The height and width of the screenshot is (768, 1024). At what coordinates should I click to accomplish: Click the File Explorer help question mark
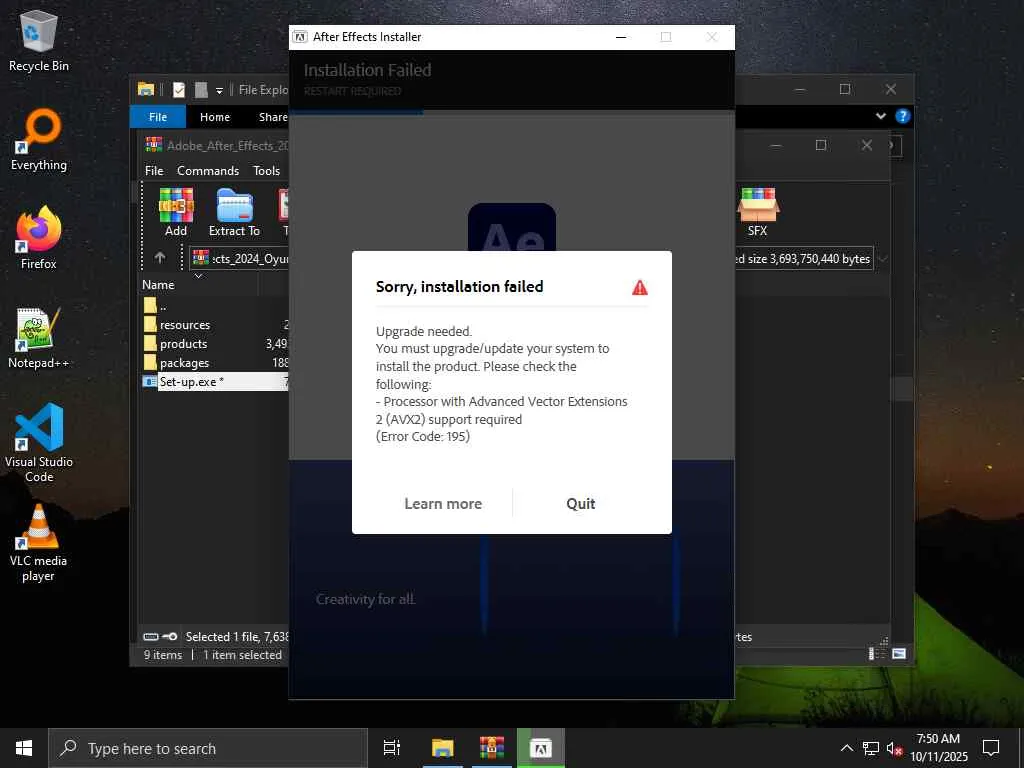903,116
